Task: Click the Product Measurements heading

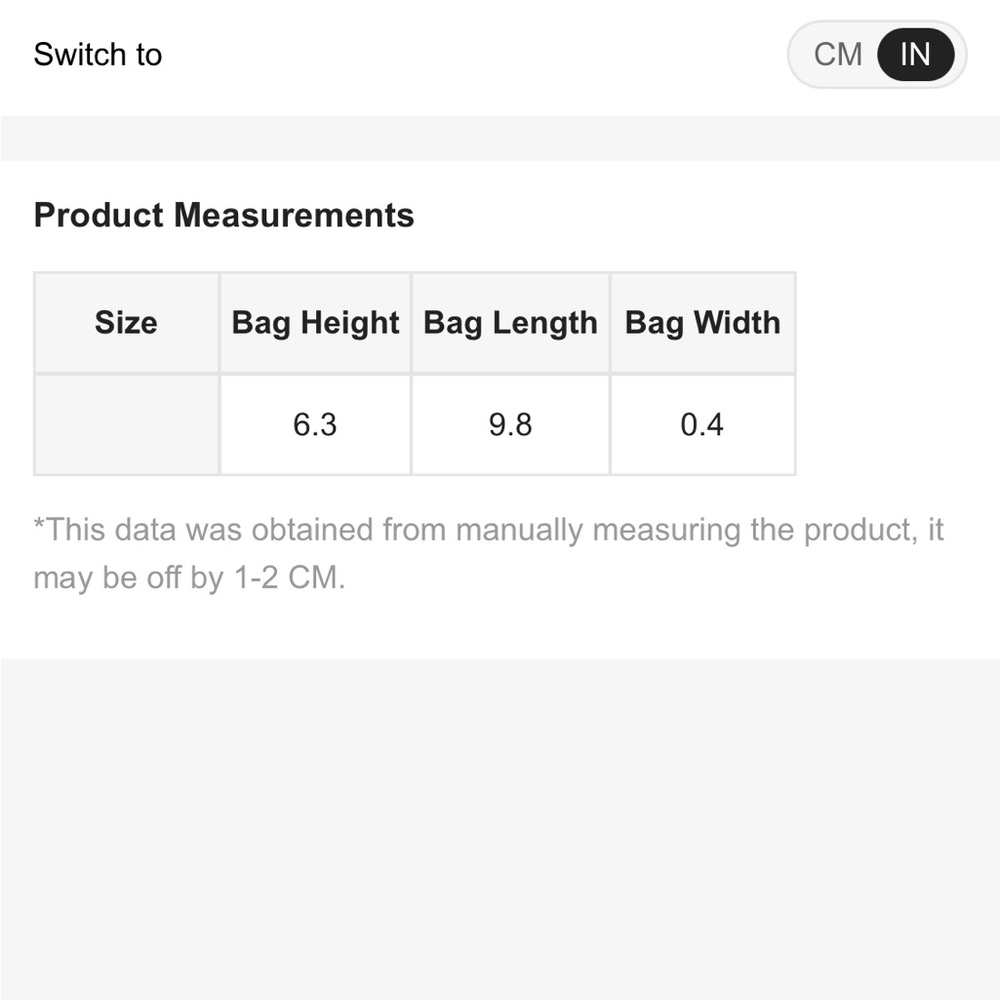Action: 224,215
